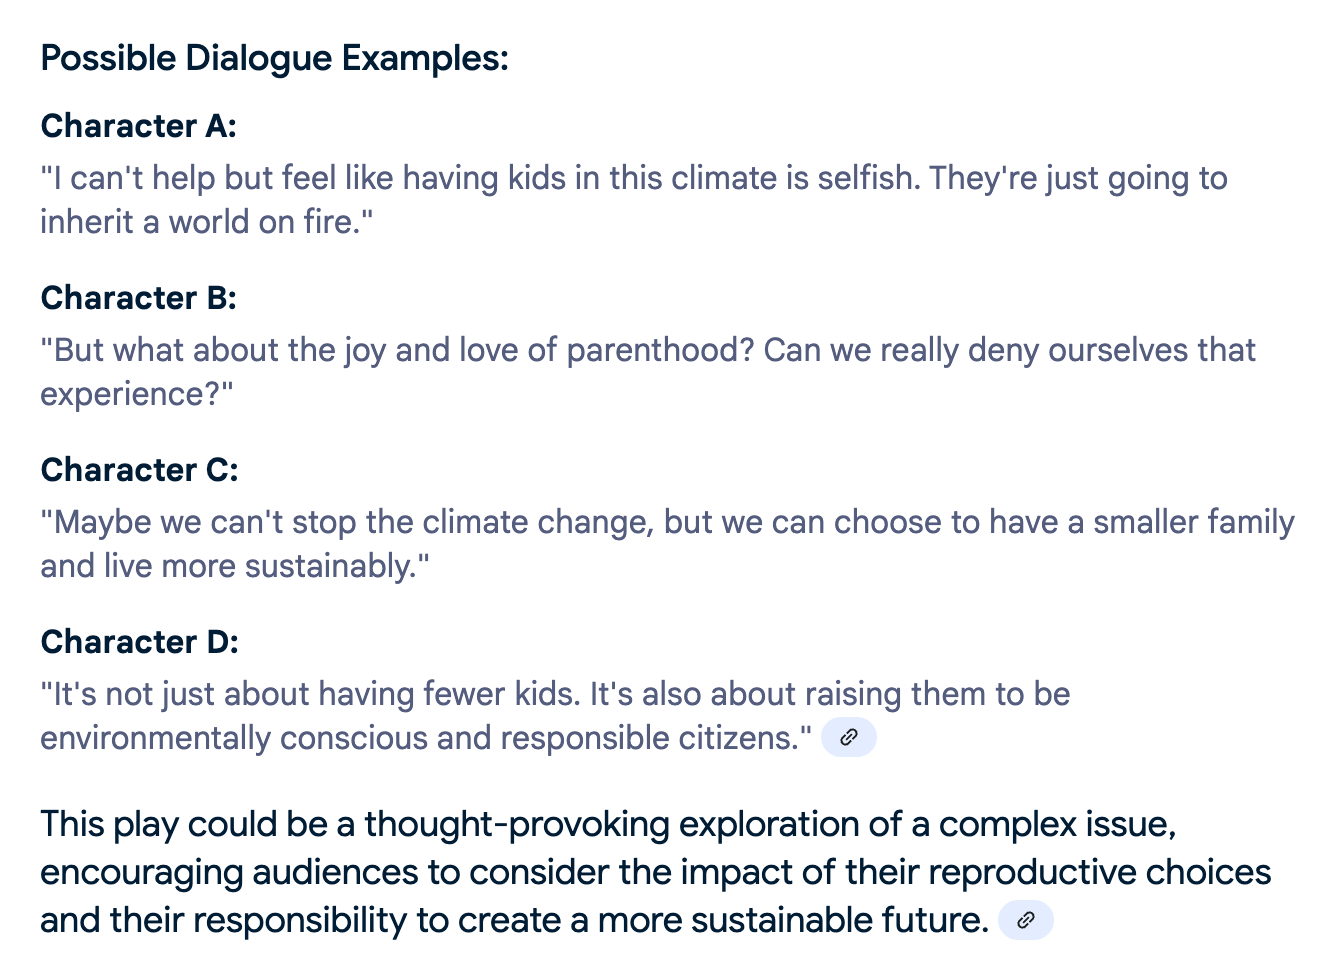The width and height of the screenshot is (1344, 968).
Task: Click the phrase 'world on fire'
Action: click(264, 222)
